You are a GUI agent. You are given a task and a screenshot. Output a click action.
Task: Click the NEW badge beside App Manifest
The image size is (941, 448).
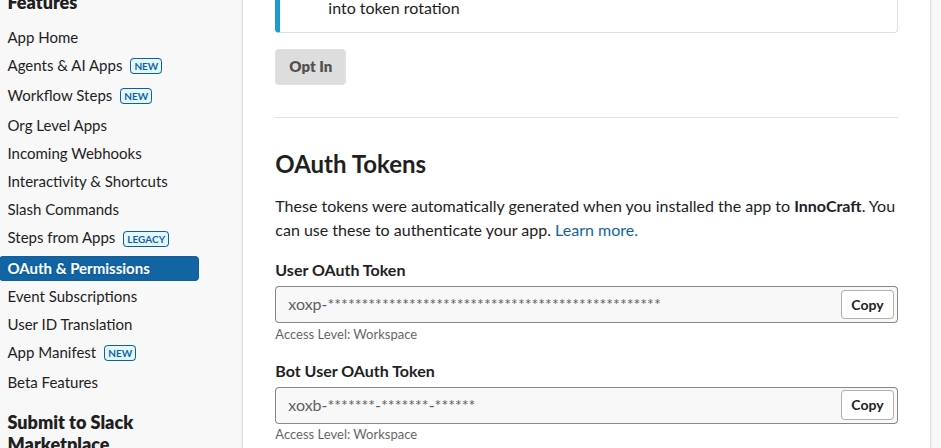click(x=120, y=353)
